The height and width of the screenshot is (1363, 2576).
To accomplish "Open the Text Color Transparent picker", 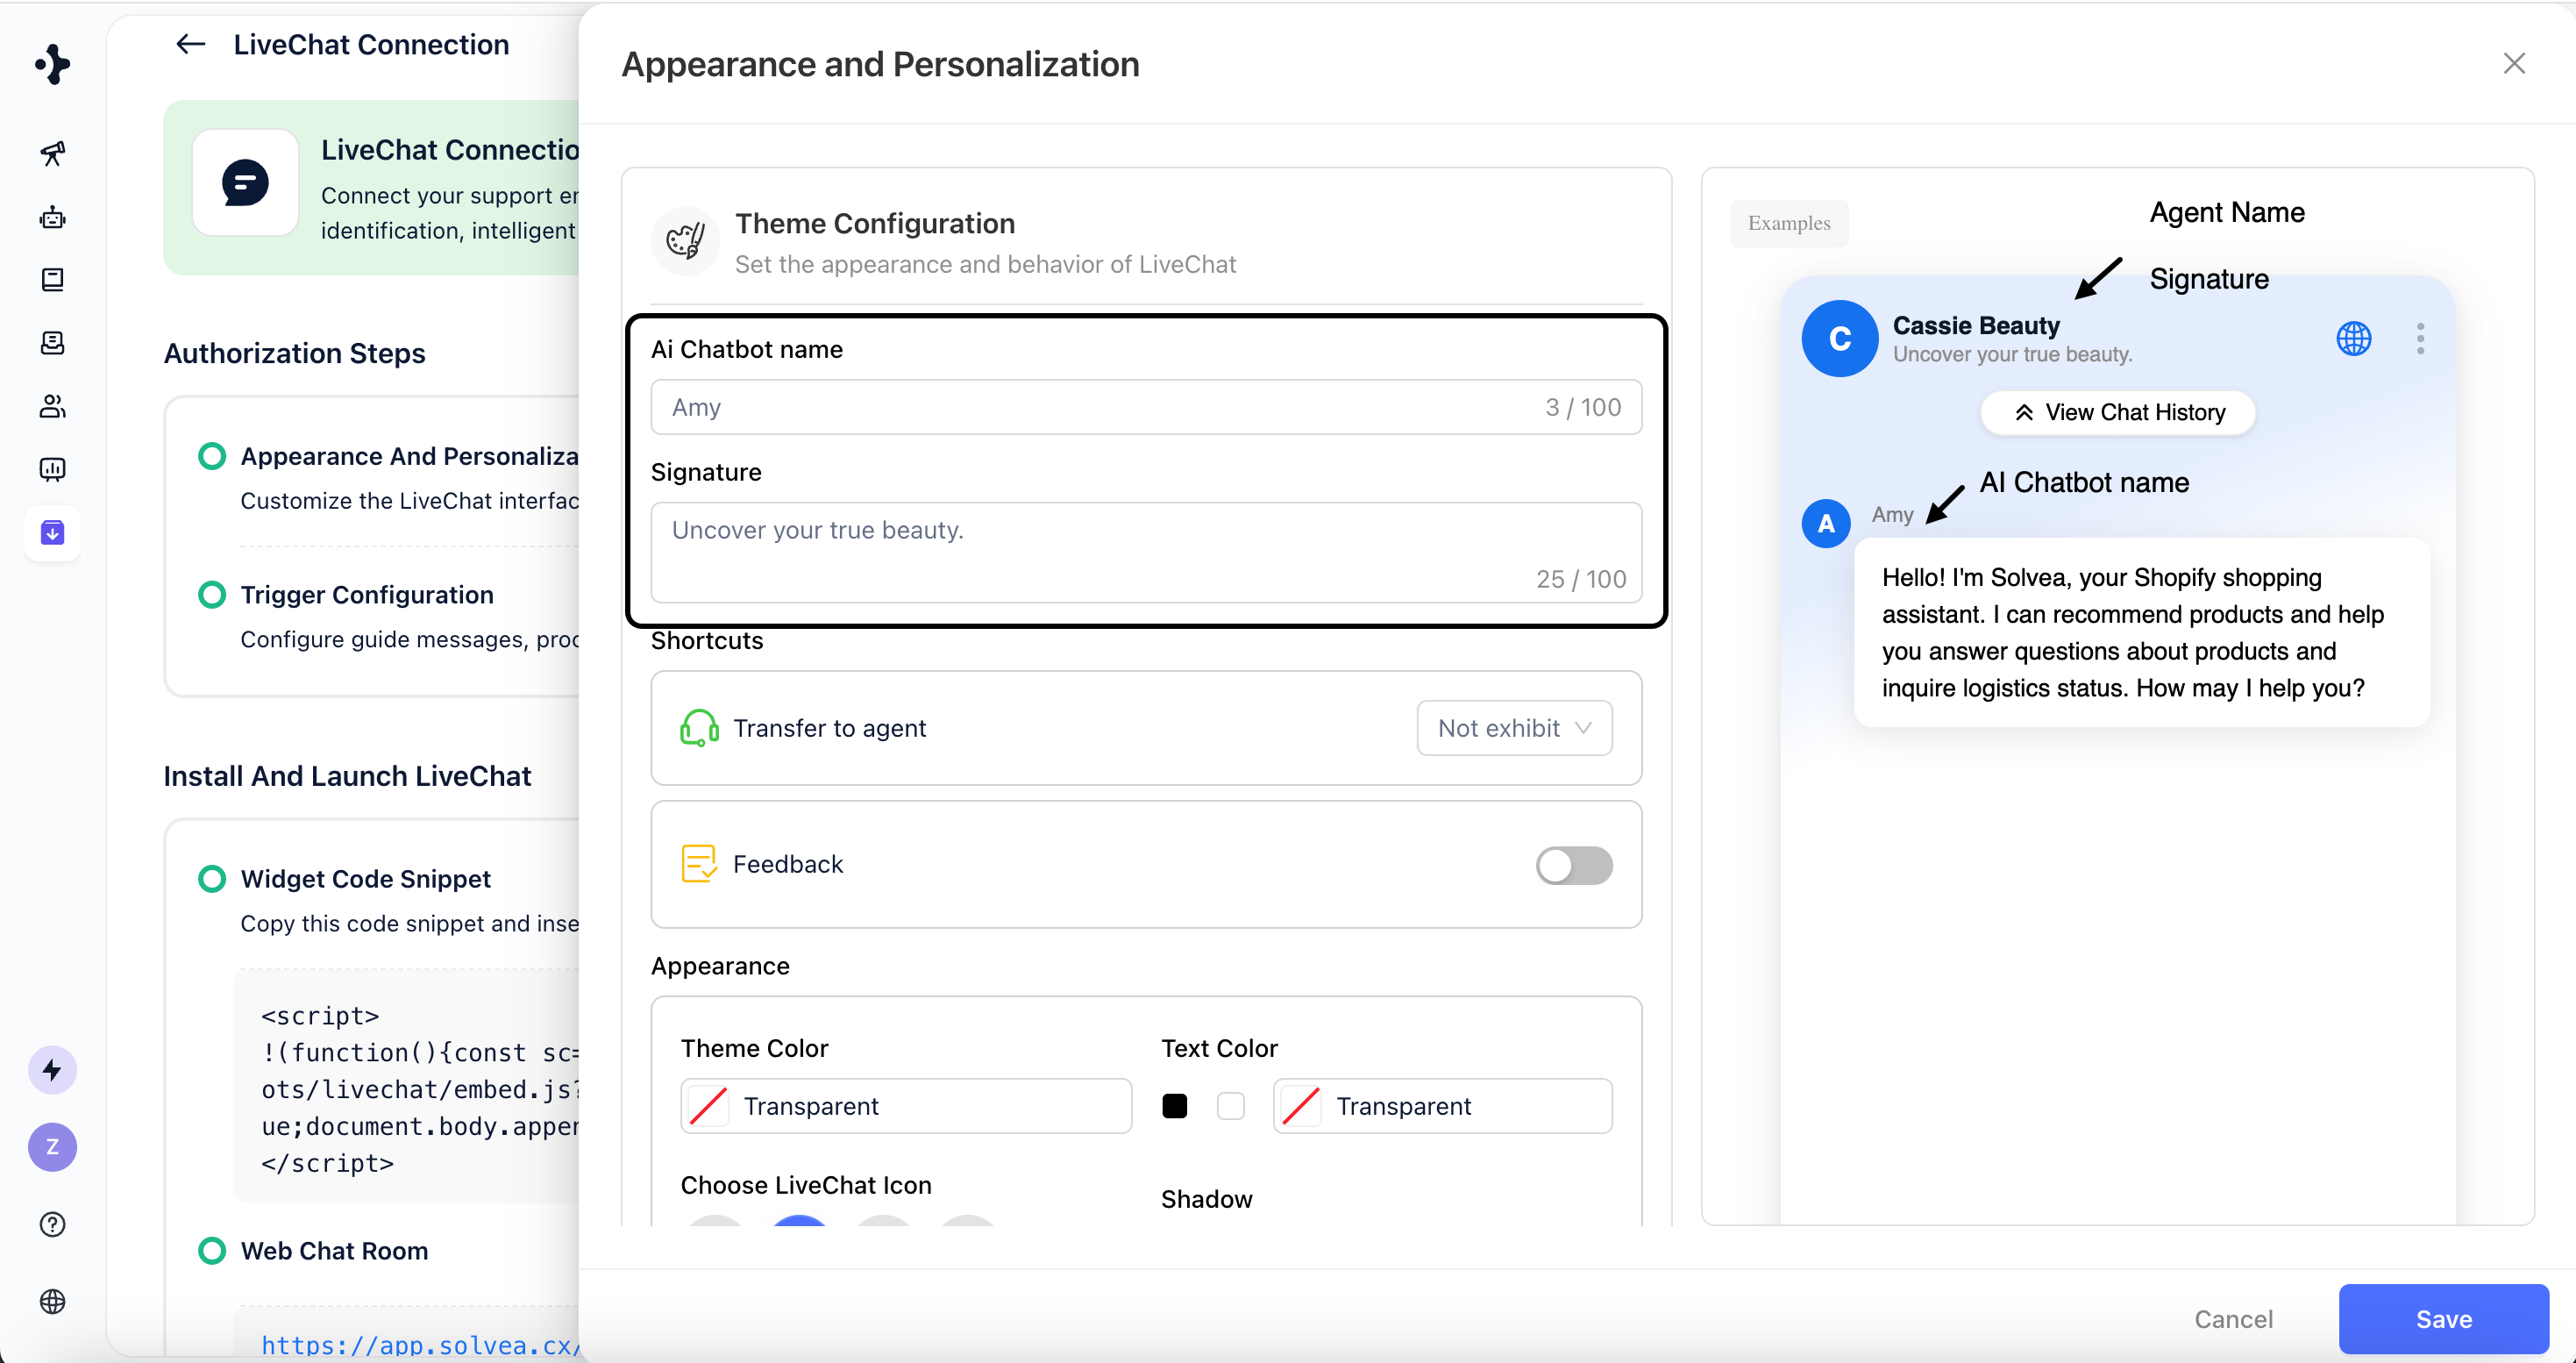I will coord(1441,1106).
